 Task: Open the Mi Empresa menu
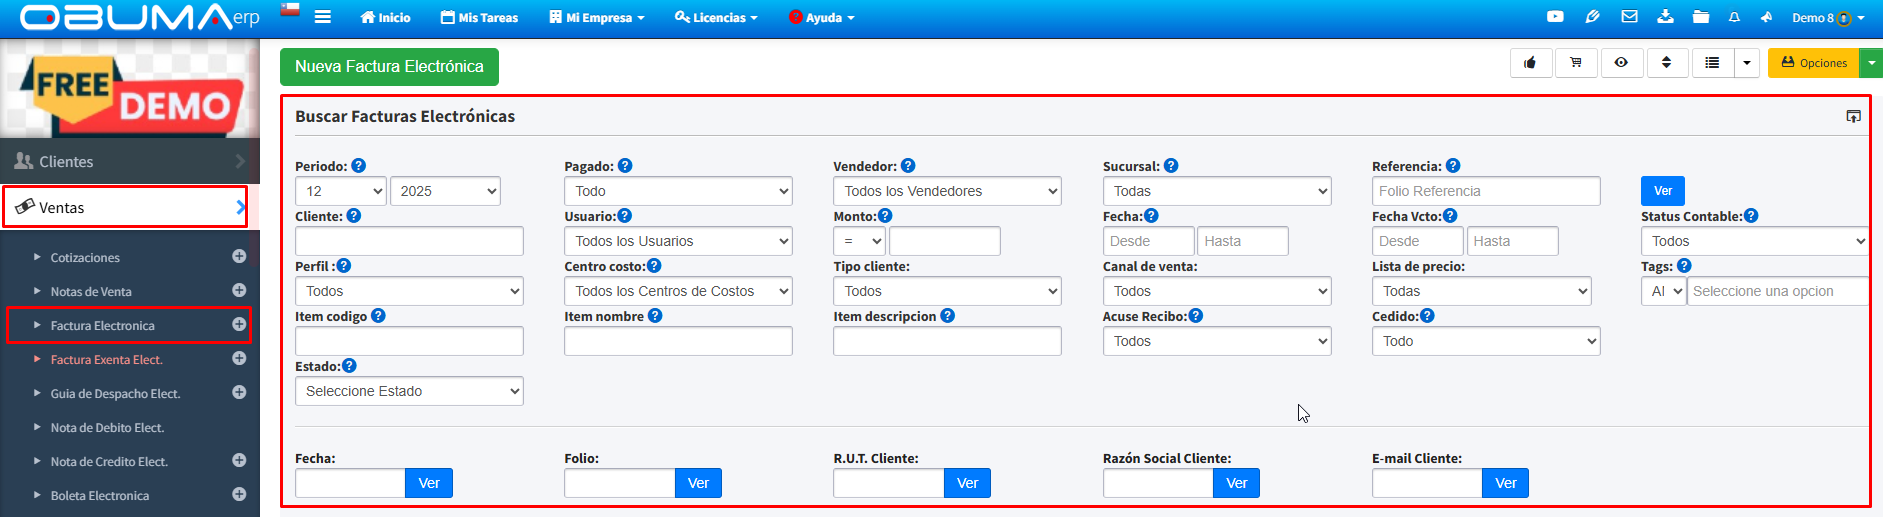[597, 17]
